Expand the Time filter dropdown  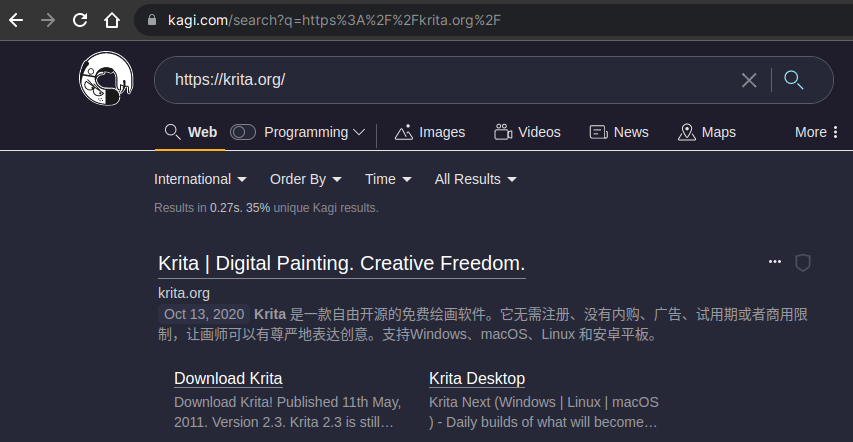(x=388, y=179)
